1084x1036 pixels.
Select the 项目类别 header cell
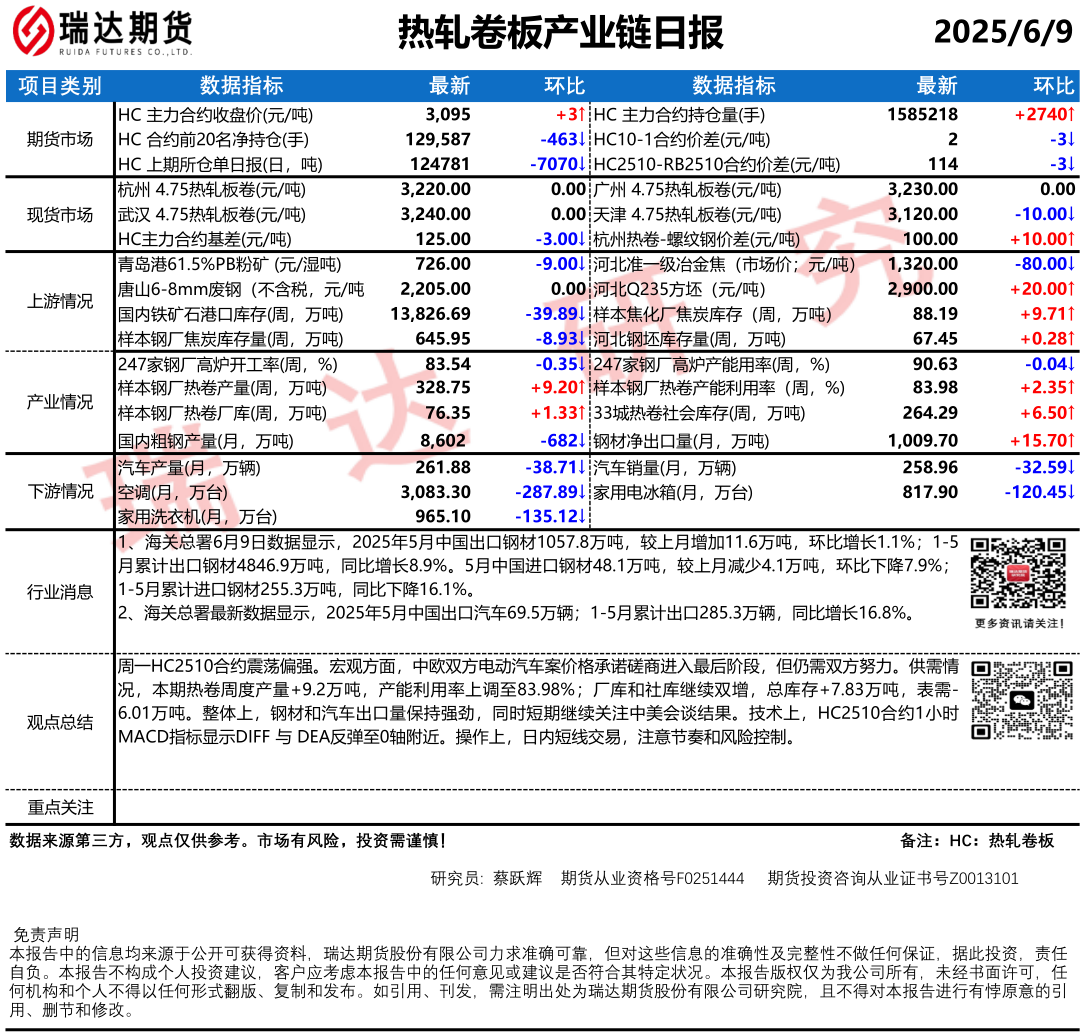point(60,87)
